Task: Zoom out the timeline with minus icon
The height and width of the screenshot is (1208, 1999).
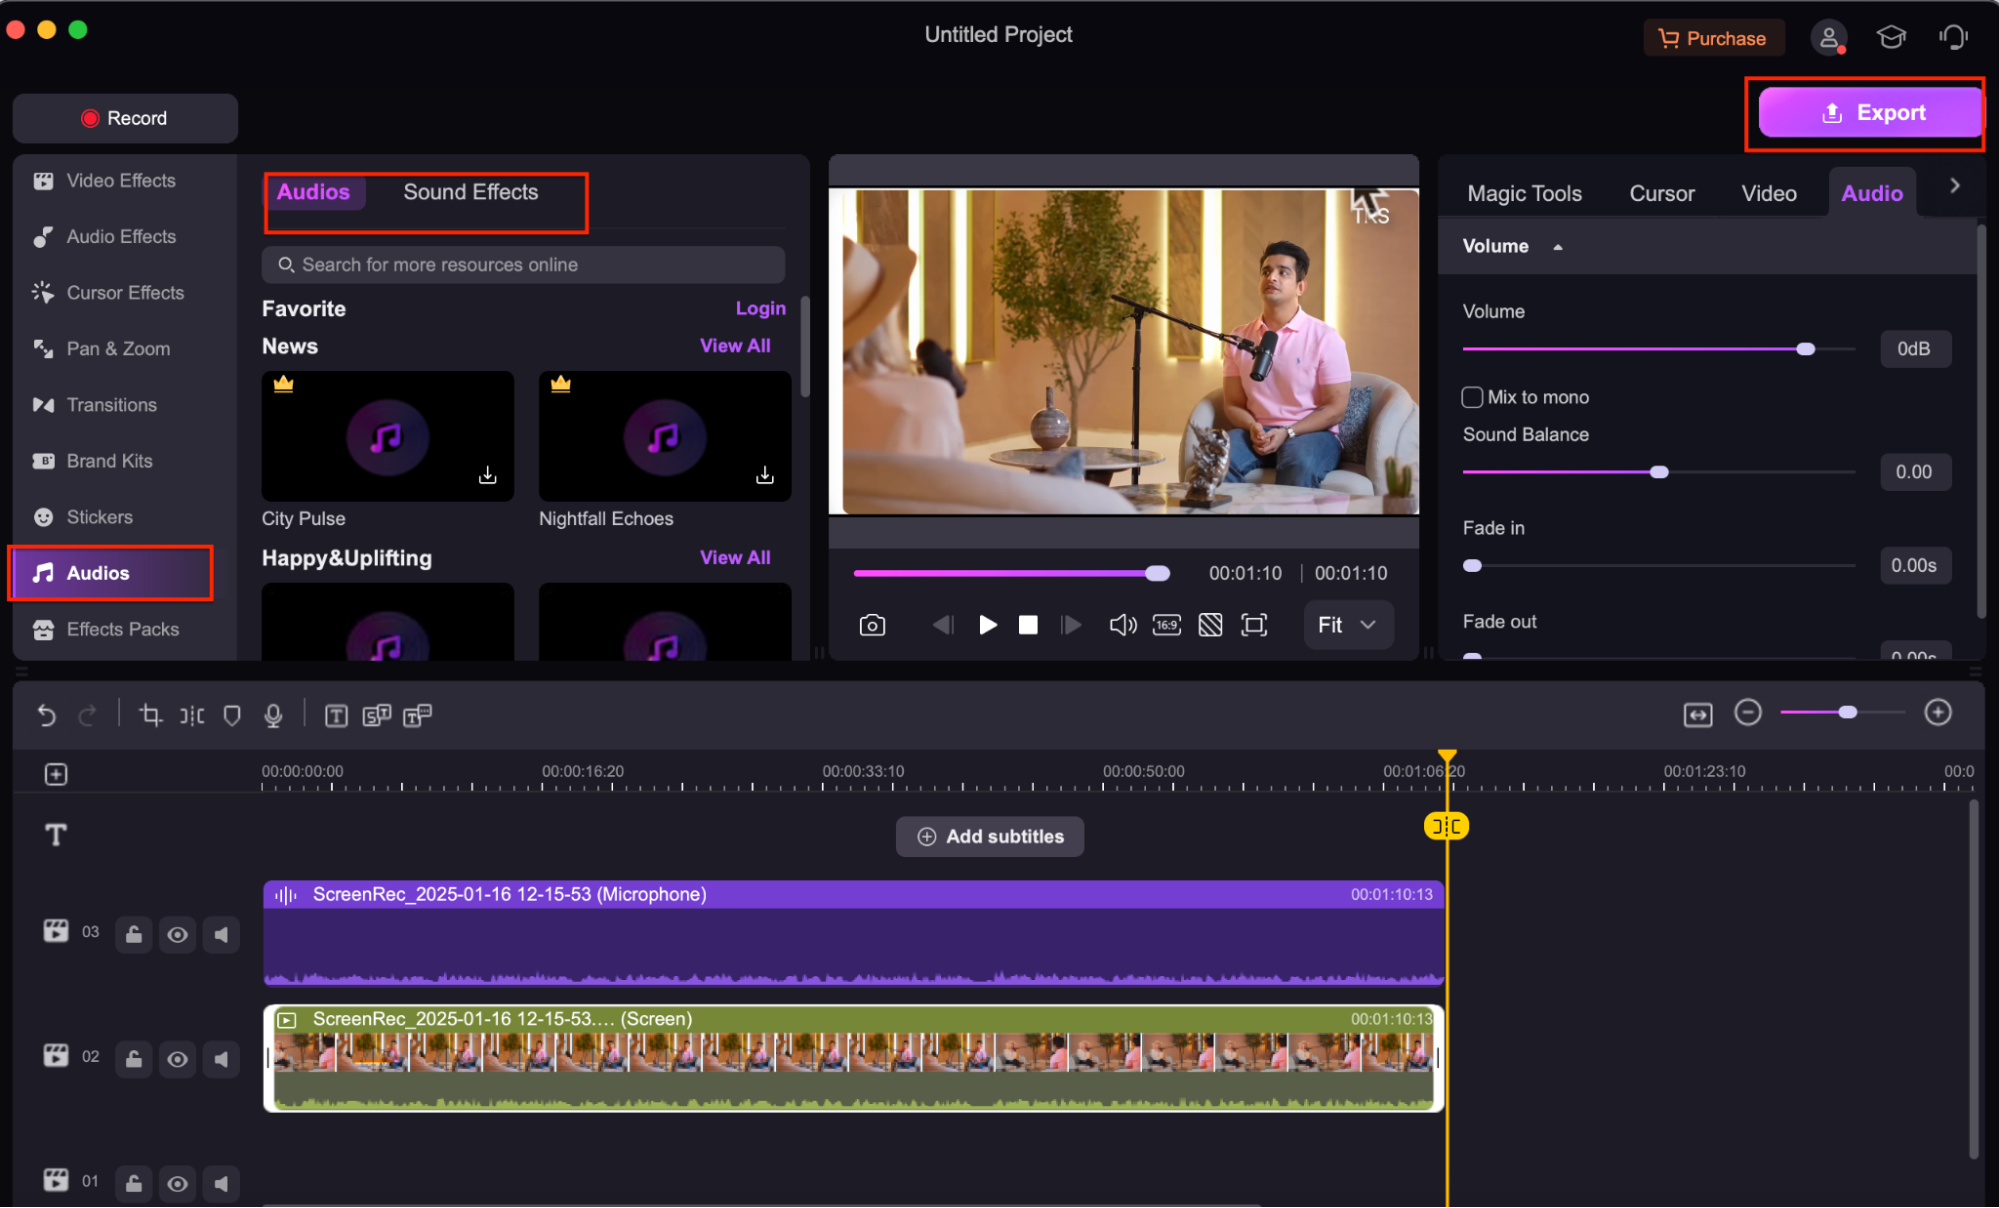Action: coord(1748,713)
